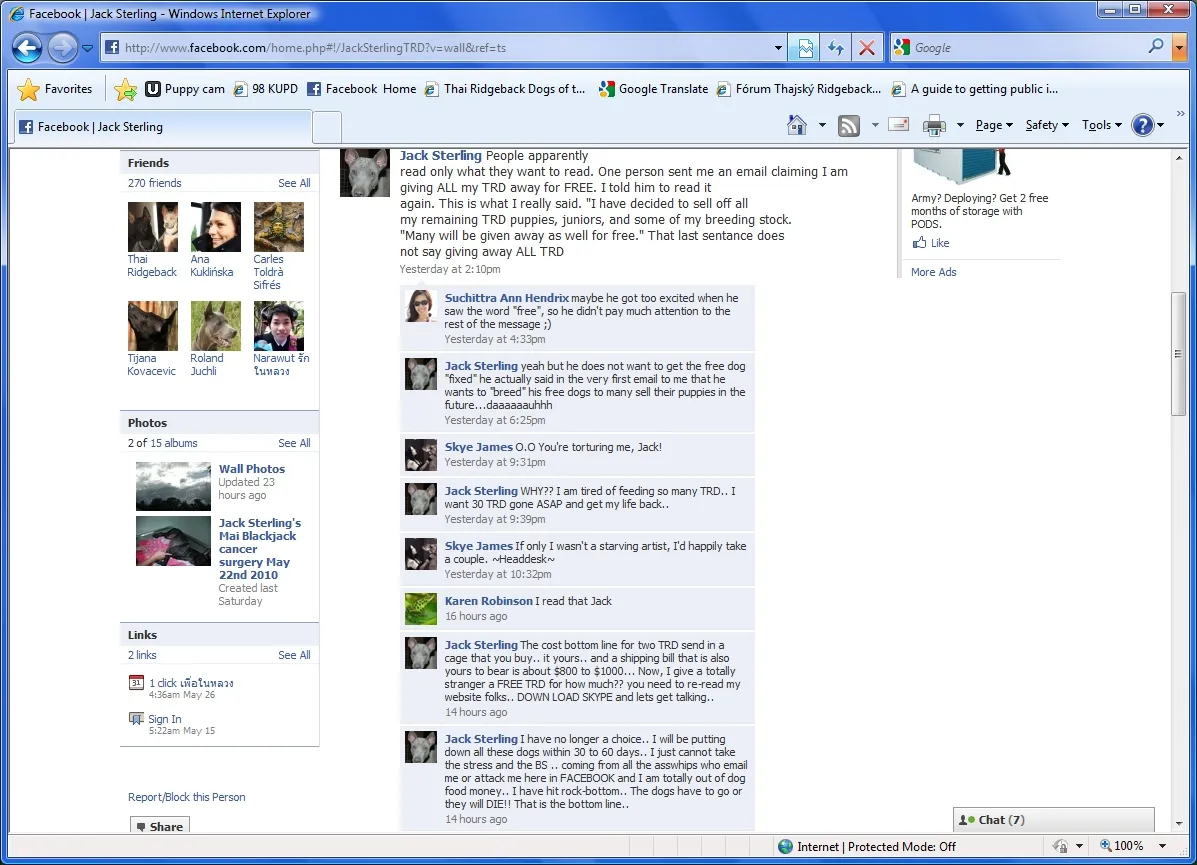This screenshot has height=865, width=1197.
Task: Click the Add to Favorites star icon
Action: [x=125, y=89]
